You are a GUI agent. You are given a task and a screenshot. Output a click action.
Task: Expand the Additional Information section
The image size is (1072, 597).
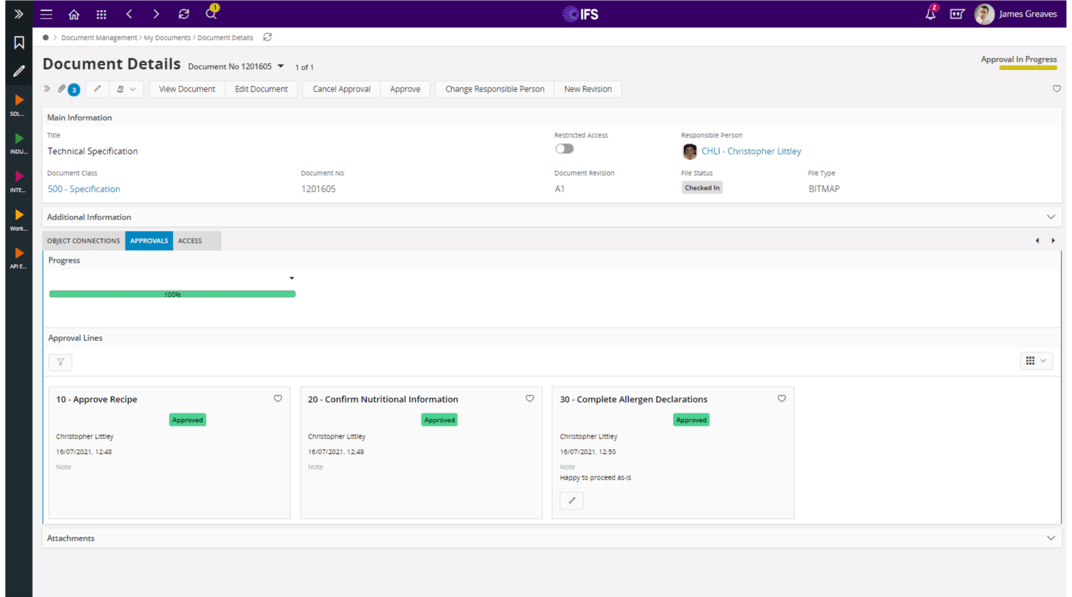[1050, 217]
